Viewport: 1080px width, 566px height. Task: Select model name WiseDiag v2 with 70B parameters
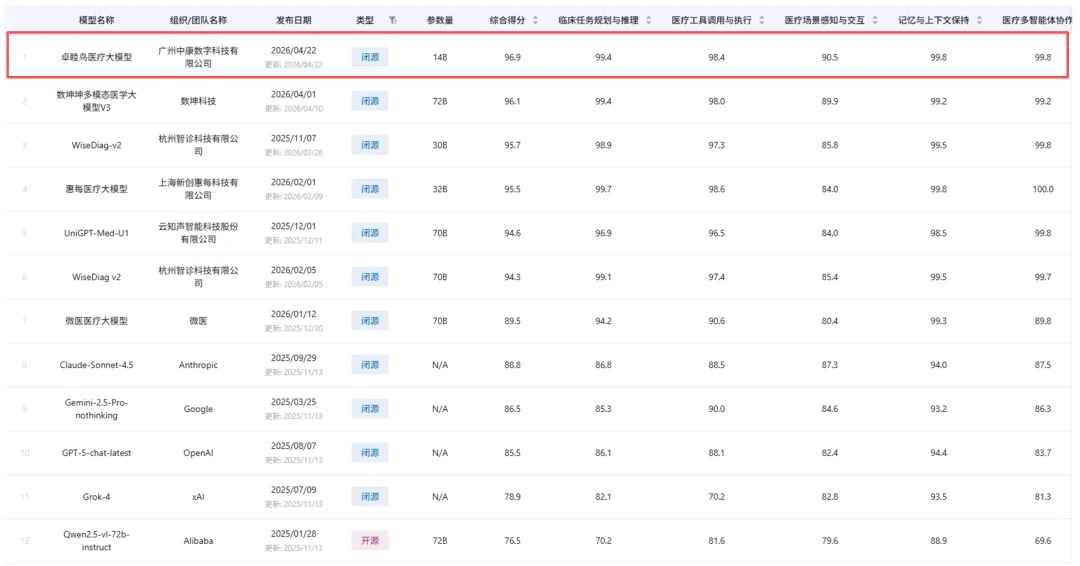click(x=96, y=277)
